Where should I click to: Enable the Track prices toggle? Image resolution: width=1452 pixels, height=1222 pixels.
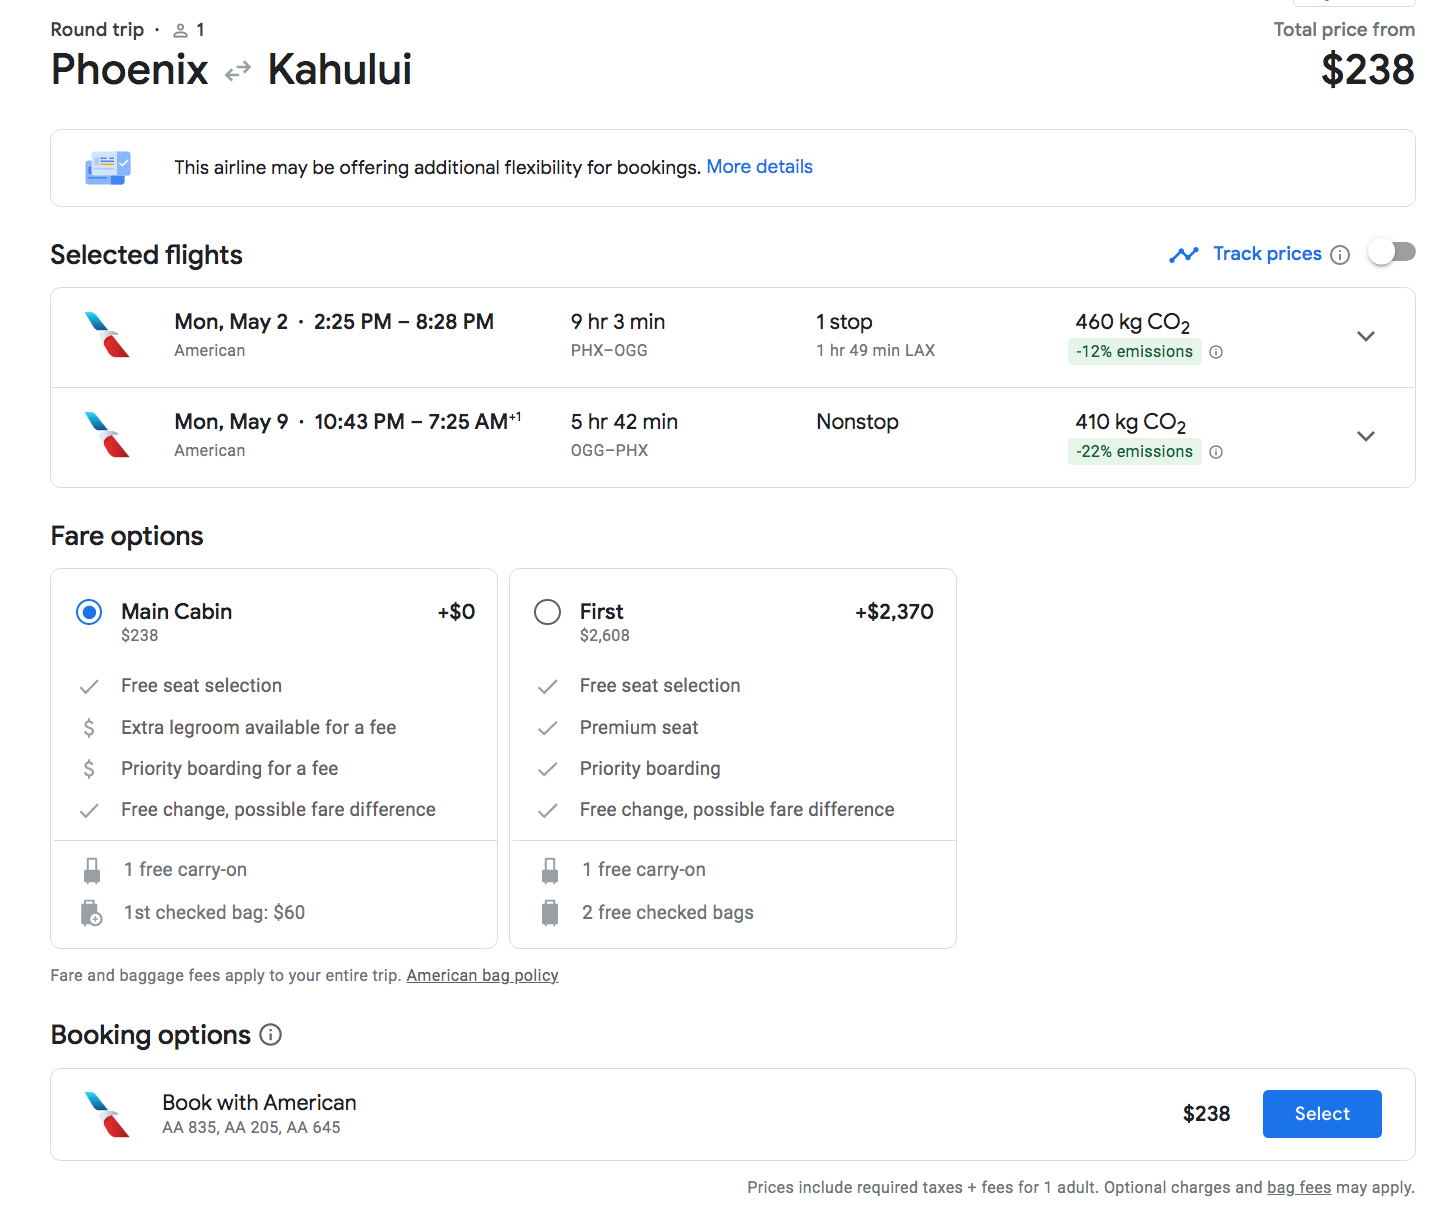[1391, 252]
